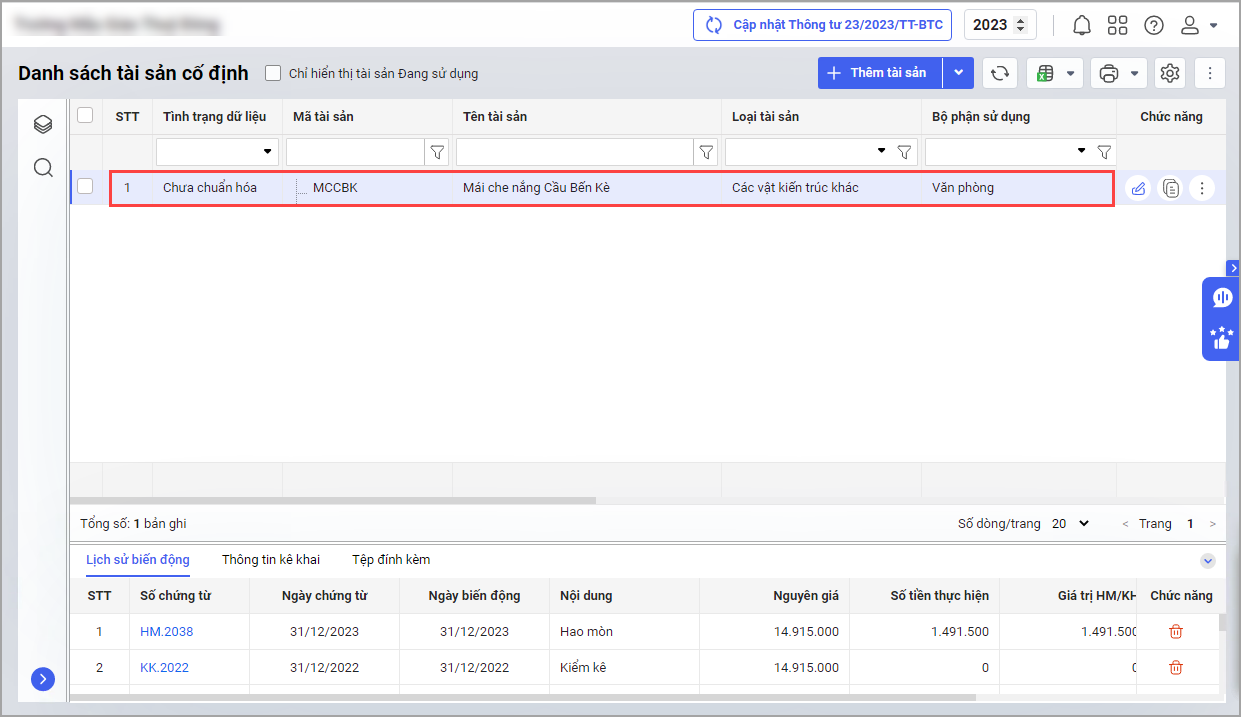Screen dimensions: 1241x717
Task: Delete the HM.2038 history record
Action: tap(1176, 632)
